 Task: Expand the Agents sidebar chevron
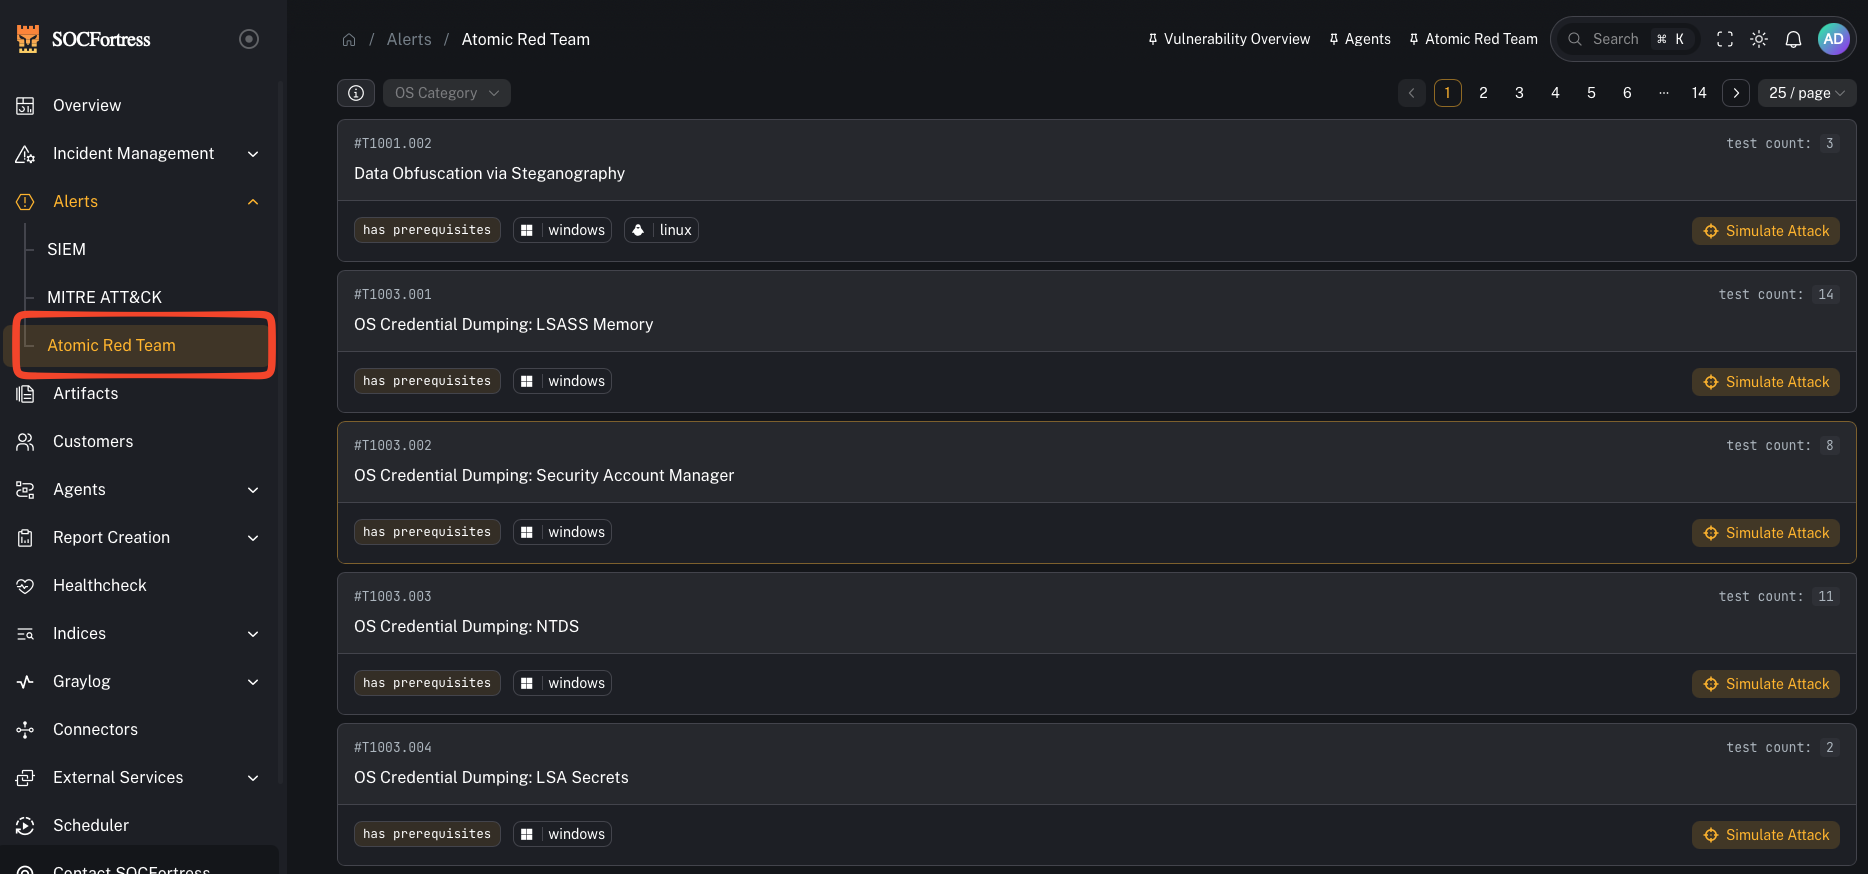[x=253, y=490]
